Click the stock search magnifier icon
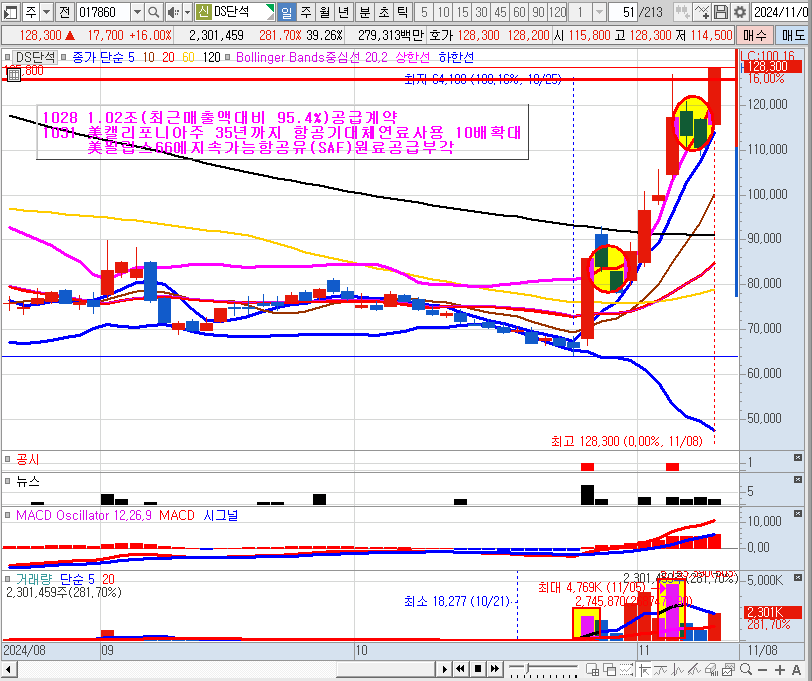812x681 pixels. coord(153,12)
